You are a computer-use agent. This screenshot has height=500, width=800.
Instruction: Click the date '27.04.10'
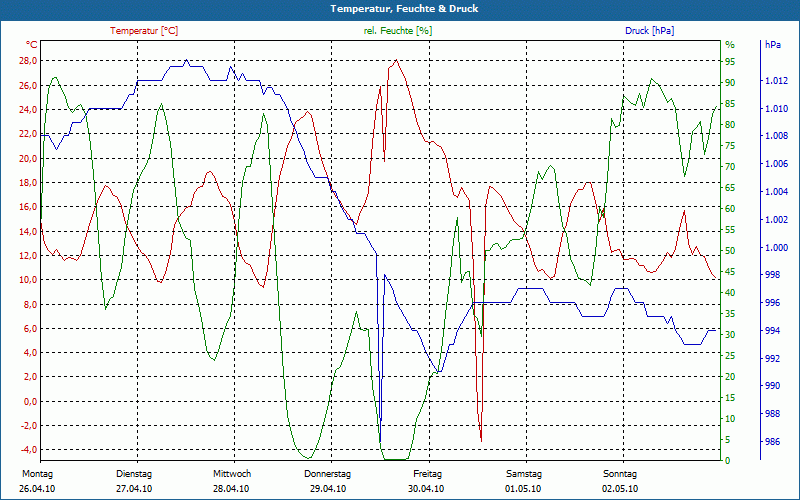click(134, 489)
